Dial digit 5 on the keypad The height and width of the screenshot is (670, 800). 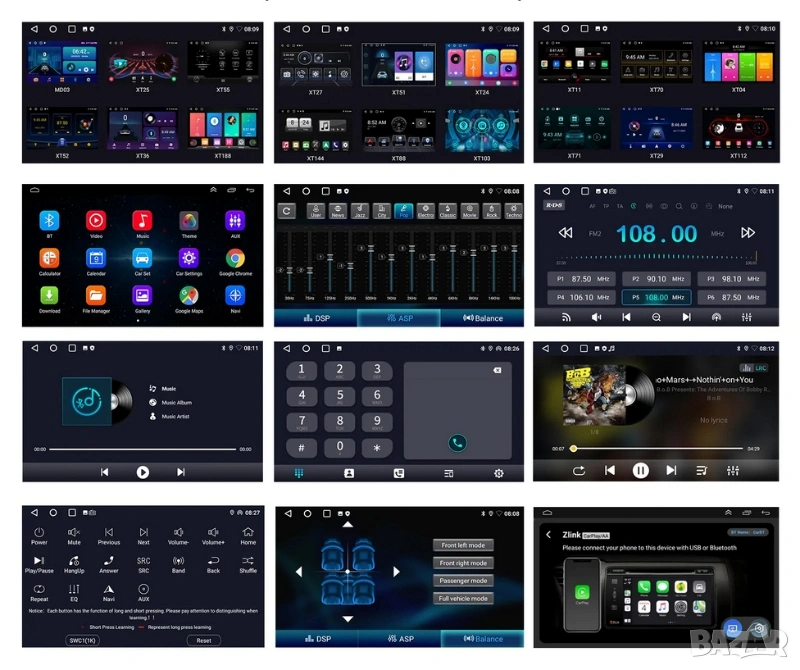tap(340, 396)
